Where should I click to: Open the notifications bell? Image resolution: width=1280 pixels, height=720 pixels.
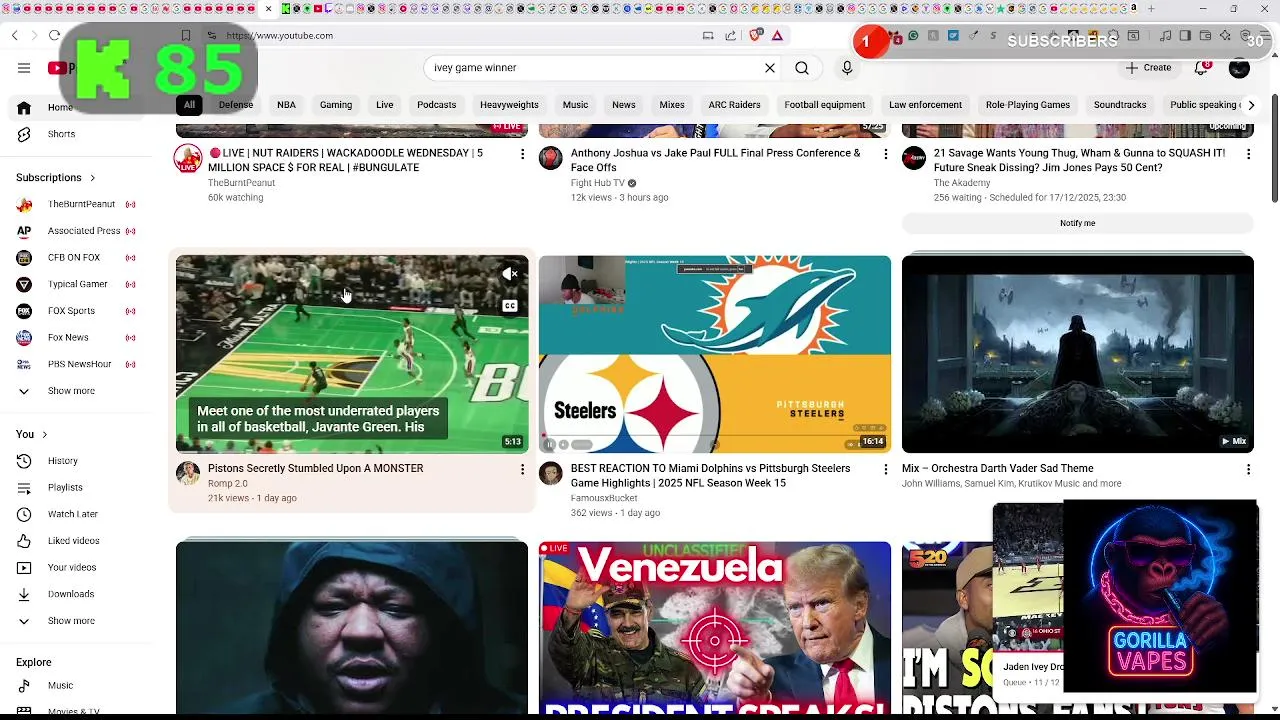point(1202,68)
